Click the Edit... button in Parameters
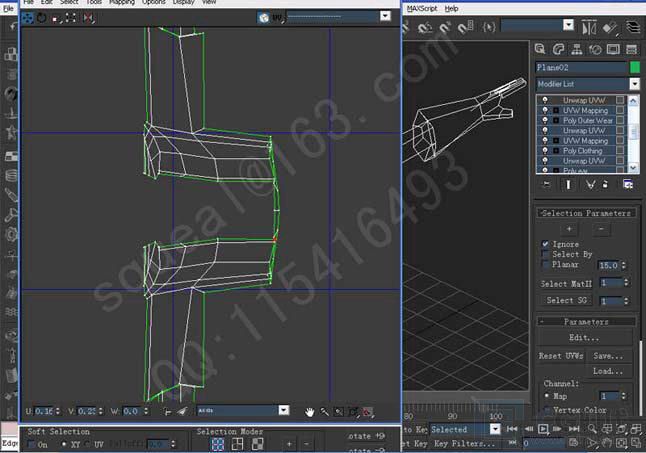The width and height of the screenshot is (646, 453). click(x=584, y=337)
